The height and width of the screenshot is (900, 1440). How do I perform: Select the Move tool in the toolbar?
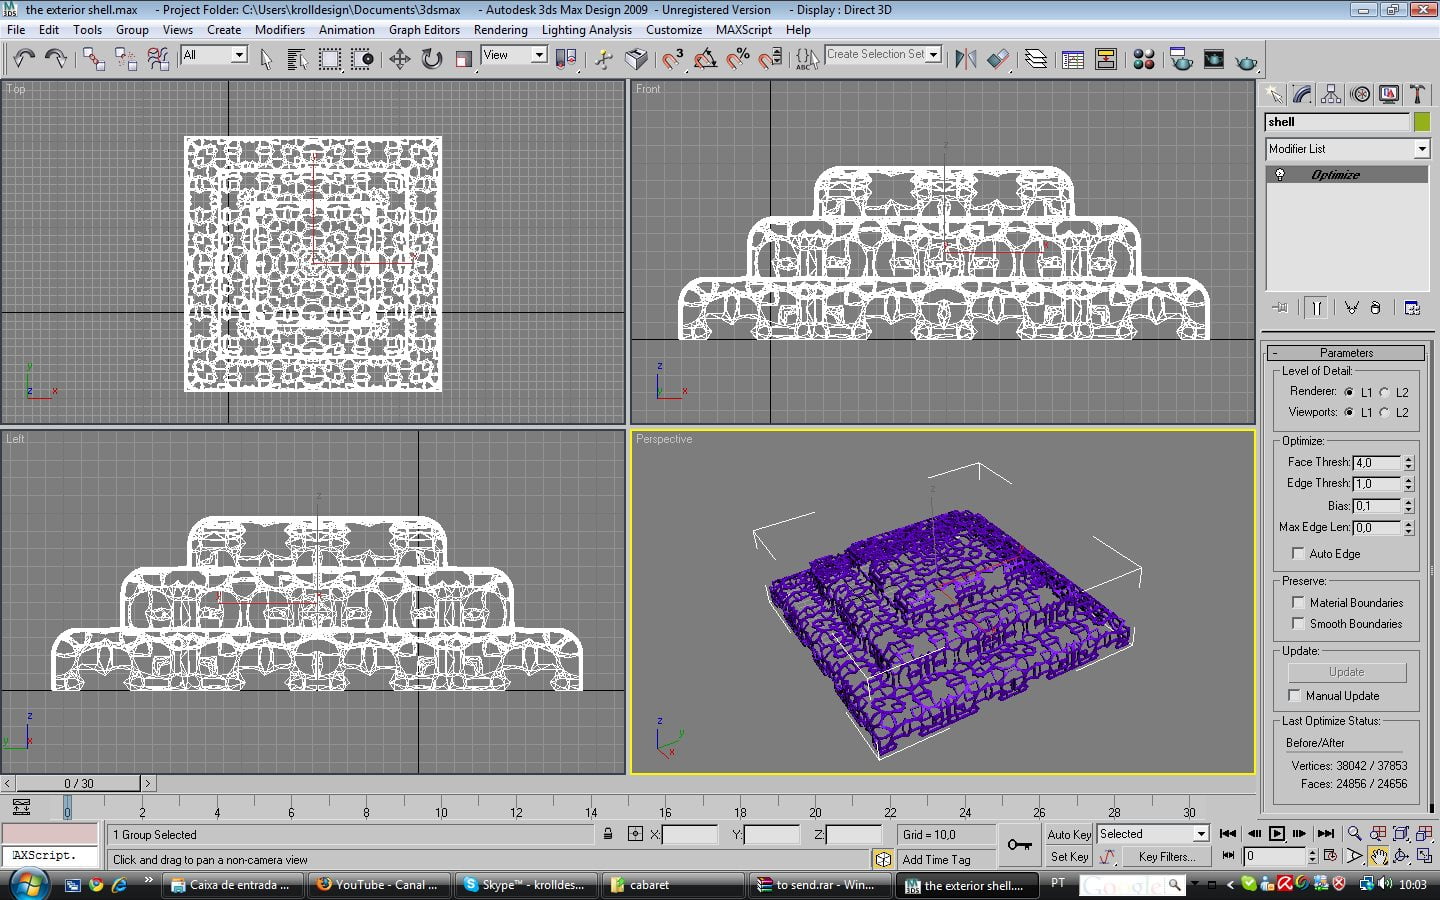pos(400,59)
